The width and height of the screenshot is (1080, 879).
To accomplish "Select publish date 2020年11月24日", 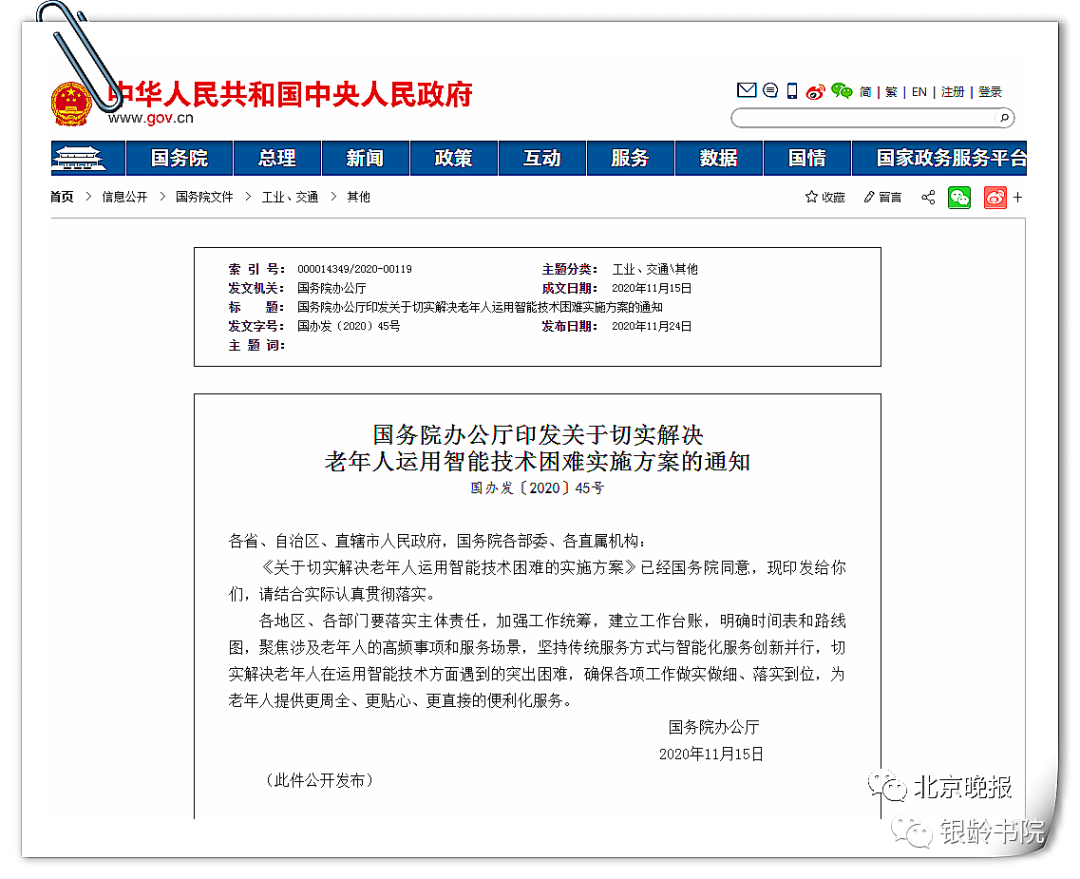I will pyautogui.click(x=651, y=326).
